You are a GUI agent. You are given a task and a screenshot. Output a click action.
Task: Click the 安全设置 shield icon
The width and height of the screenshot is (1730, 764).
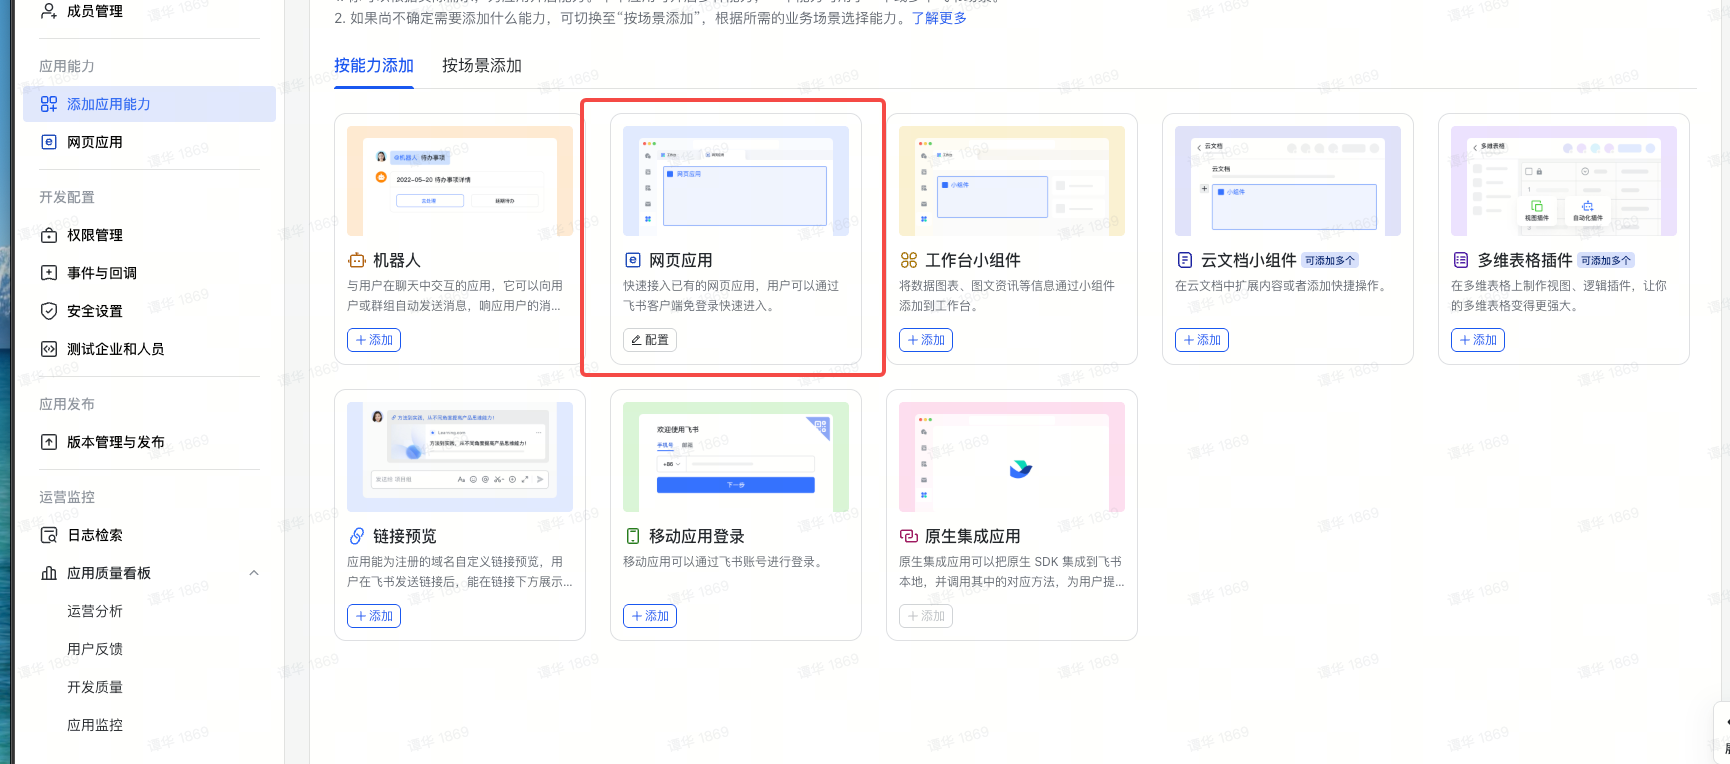click(48, 311)
